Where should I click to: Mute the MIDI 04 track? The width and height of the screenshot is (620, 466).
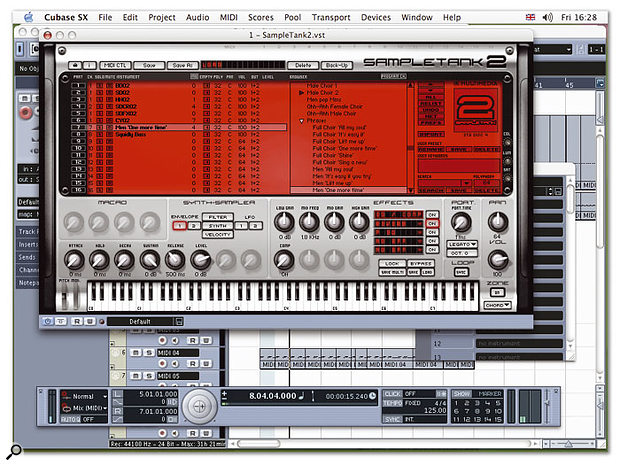pos(135,353)
